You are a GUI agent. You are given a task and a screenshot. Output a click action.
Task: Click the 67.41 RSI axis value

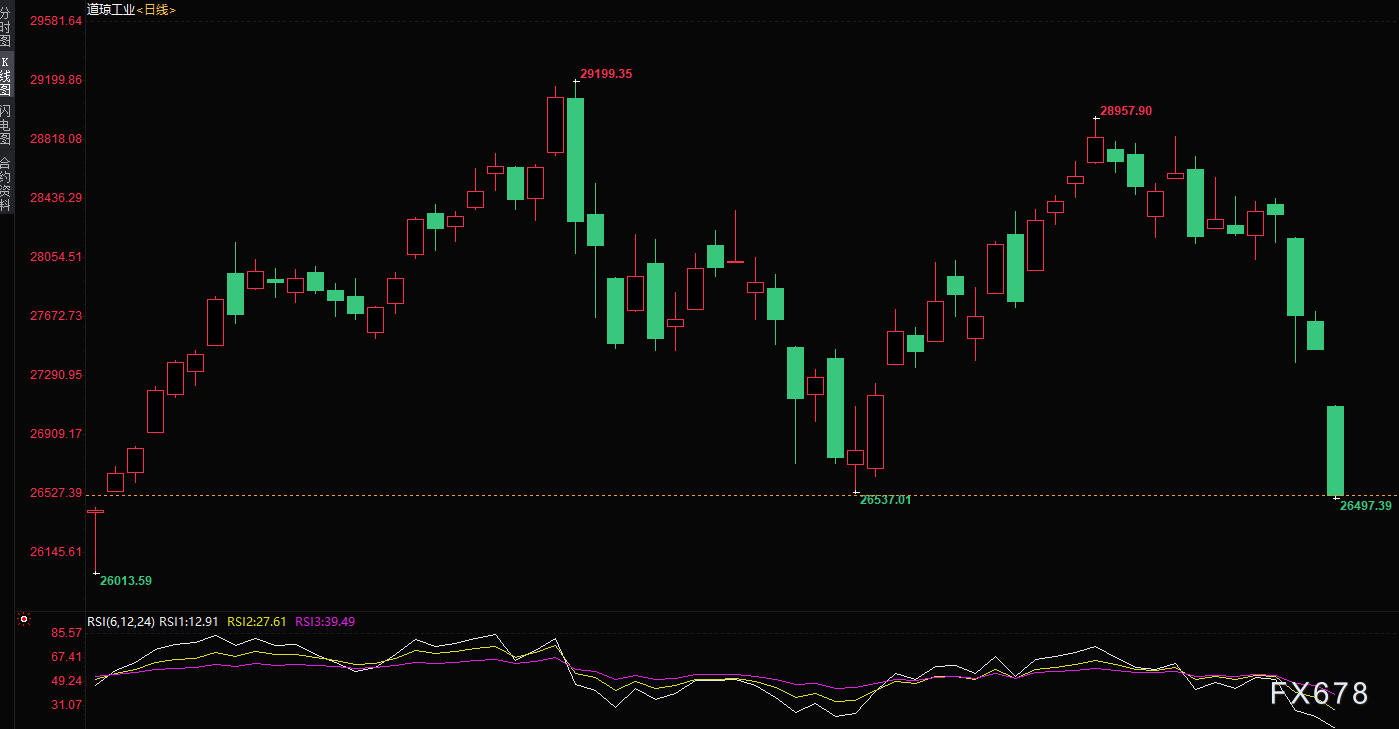(66, 657)
